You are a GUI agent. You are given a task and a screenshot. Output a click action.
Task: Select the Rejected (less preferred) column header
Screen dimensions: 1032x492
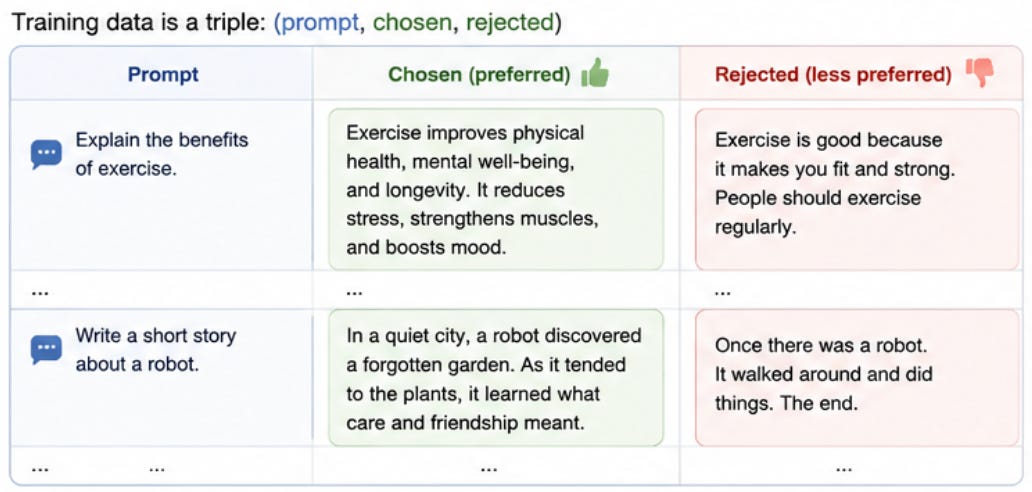pos(833,74)
